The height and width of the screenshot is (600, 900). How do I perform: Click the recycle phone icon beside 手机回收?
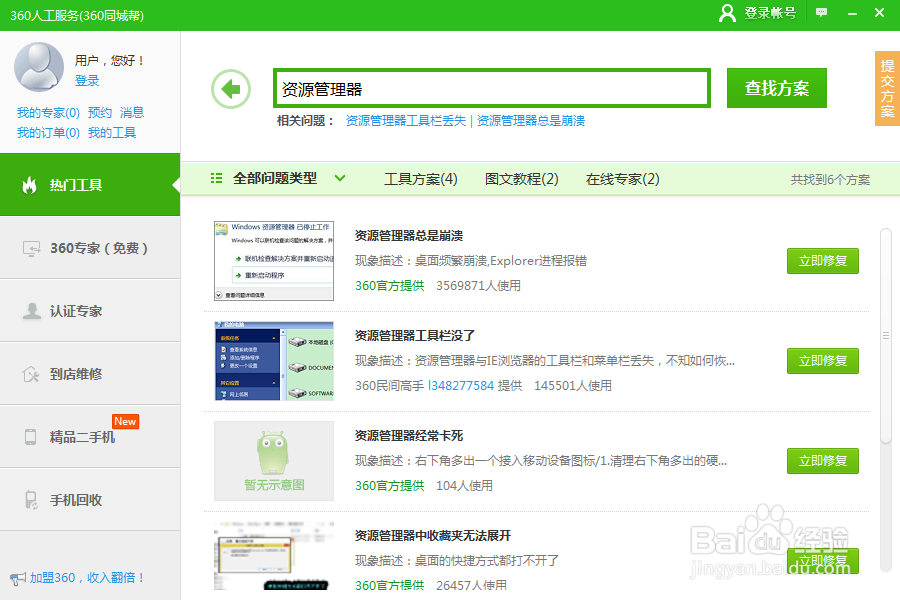coord(31,500)
